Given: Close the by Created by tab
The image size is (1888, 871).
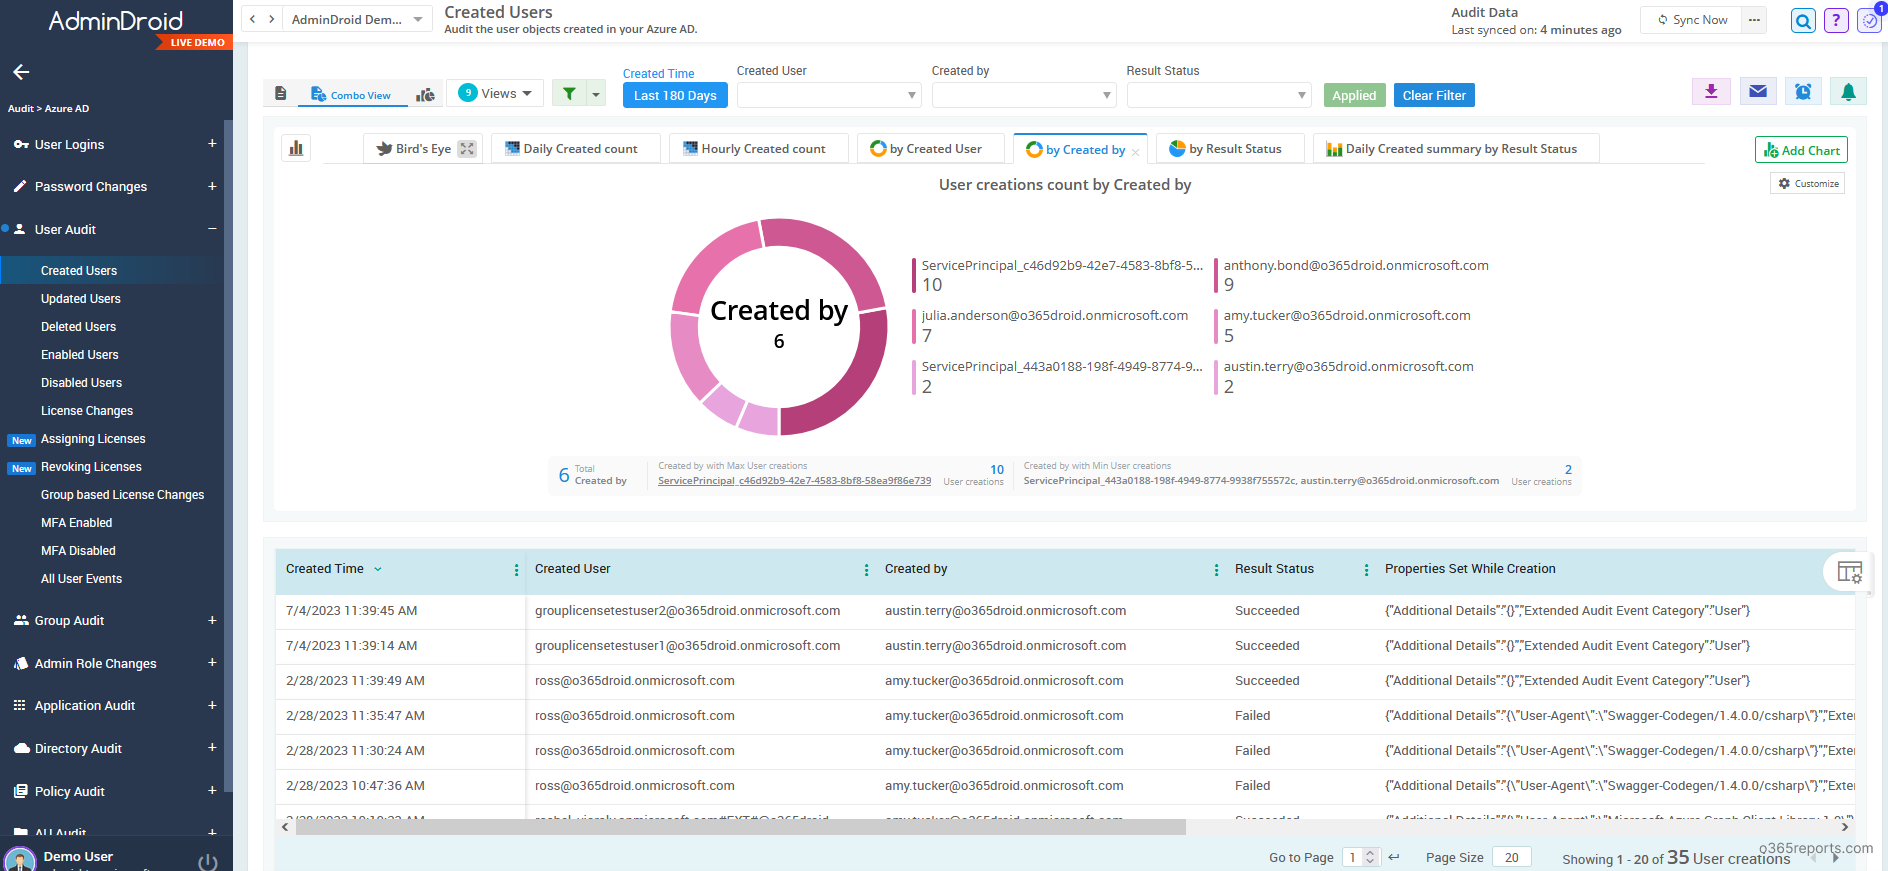Looking at the screenshot, I should coord(1135,152).
